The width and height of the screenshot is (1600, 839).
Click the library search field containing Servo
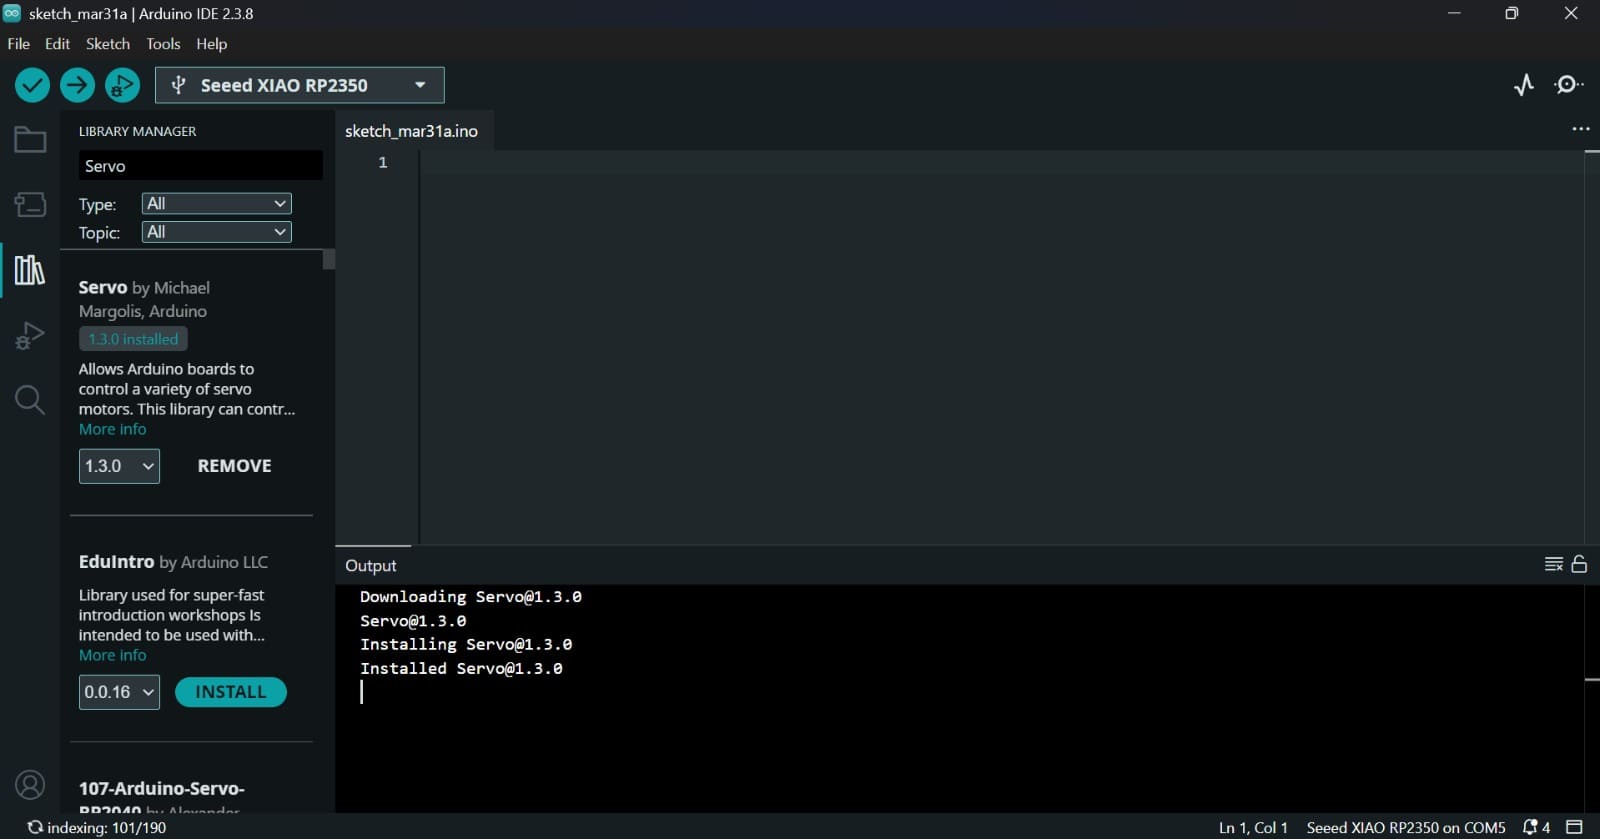pos(200,166)
